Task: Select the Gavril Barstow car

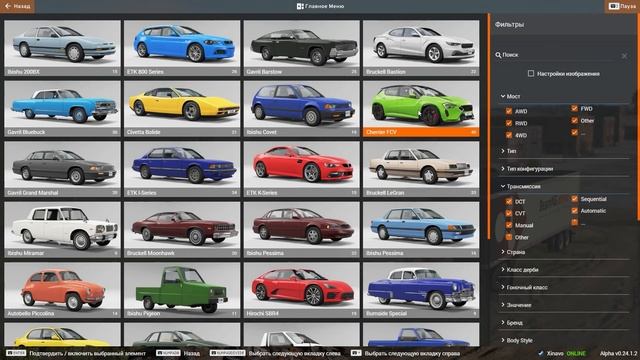Action: click(301, 48)
